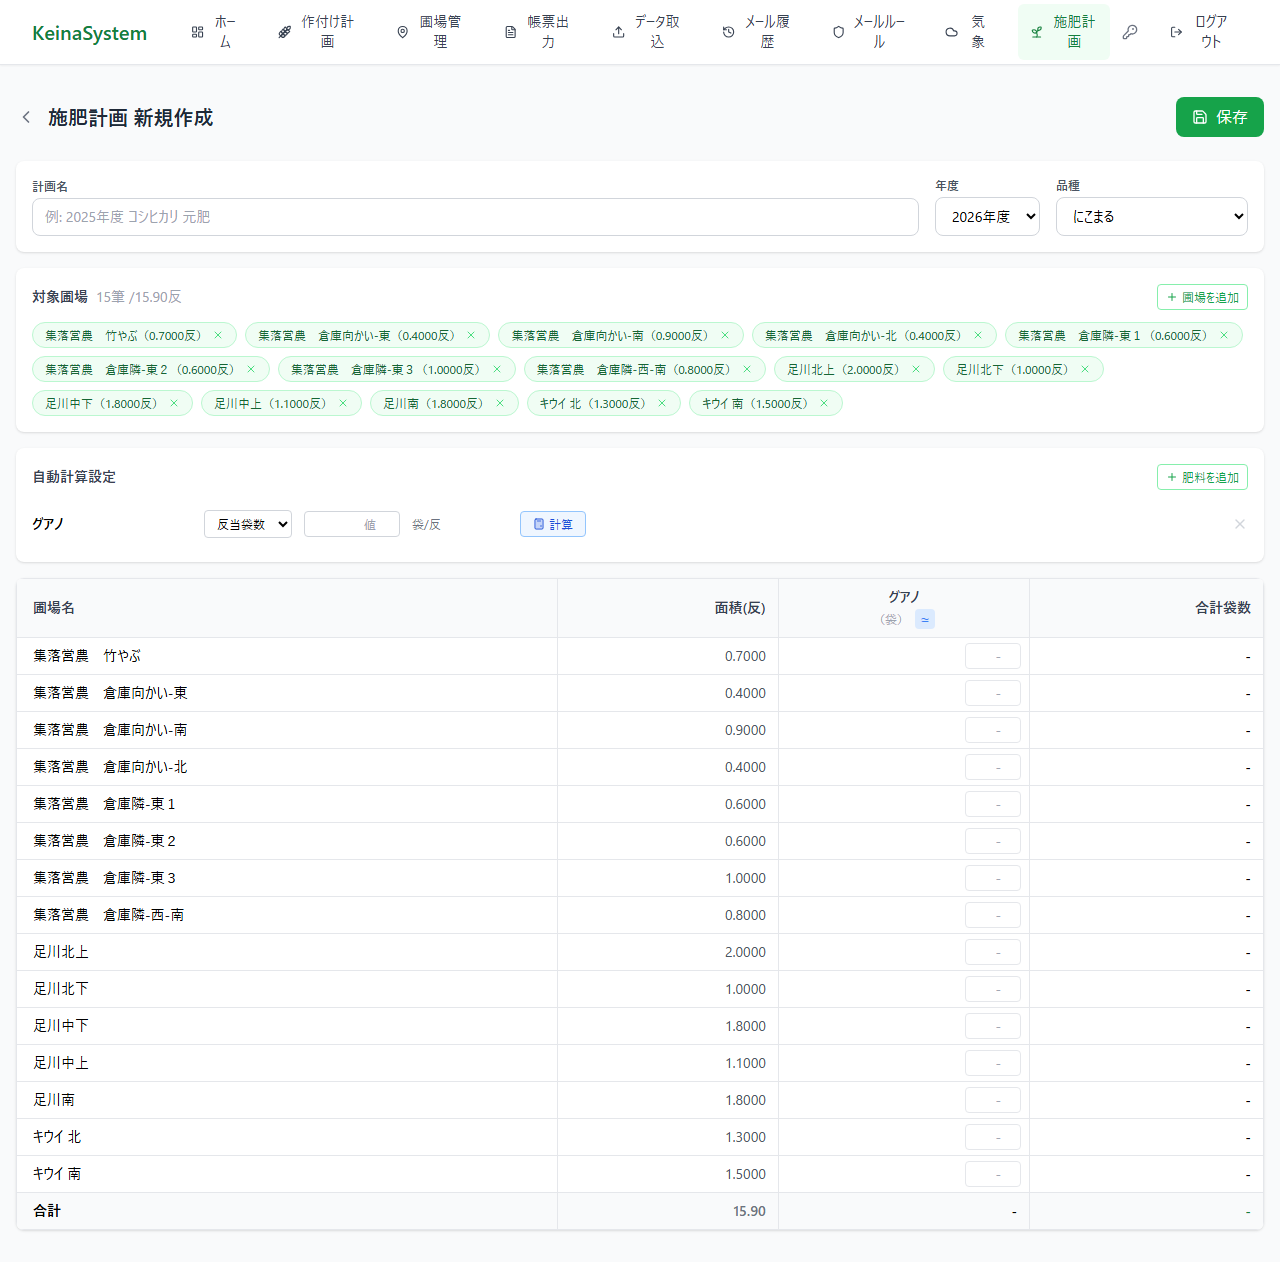The width and height of the screenshot is (1280, 1262).
Task: Click the approximate toggle icon under グアノ header
Action: (925, 620)
